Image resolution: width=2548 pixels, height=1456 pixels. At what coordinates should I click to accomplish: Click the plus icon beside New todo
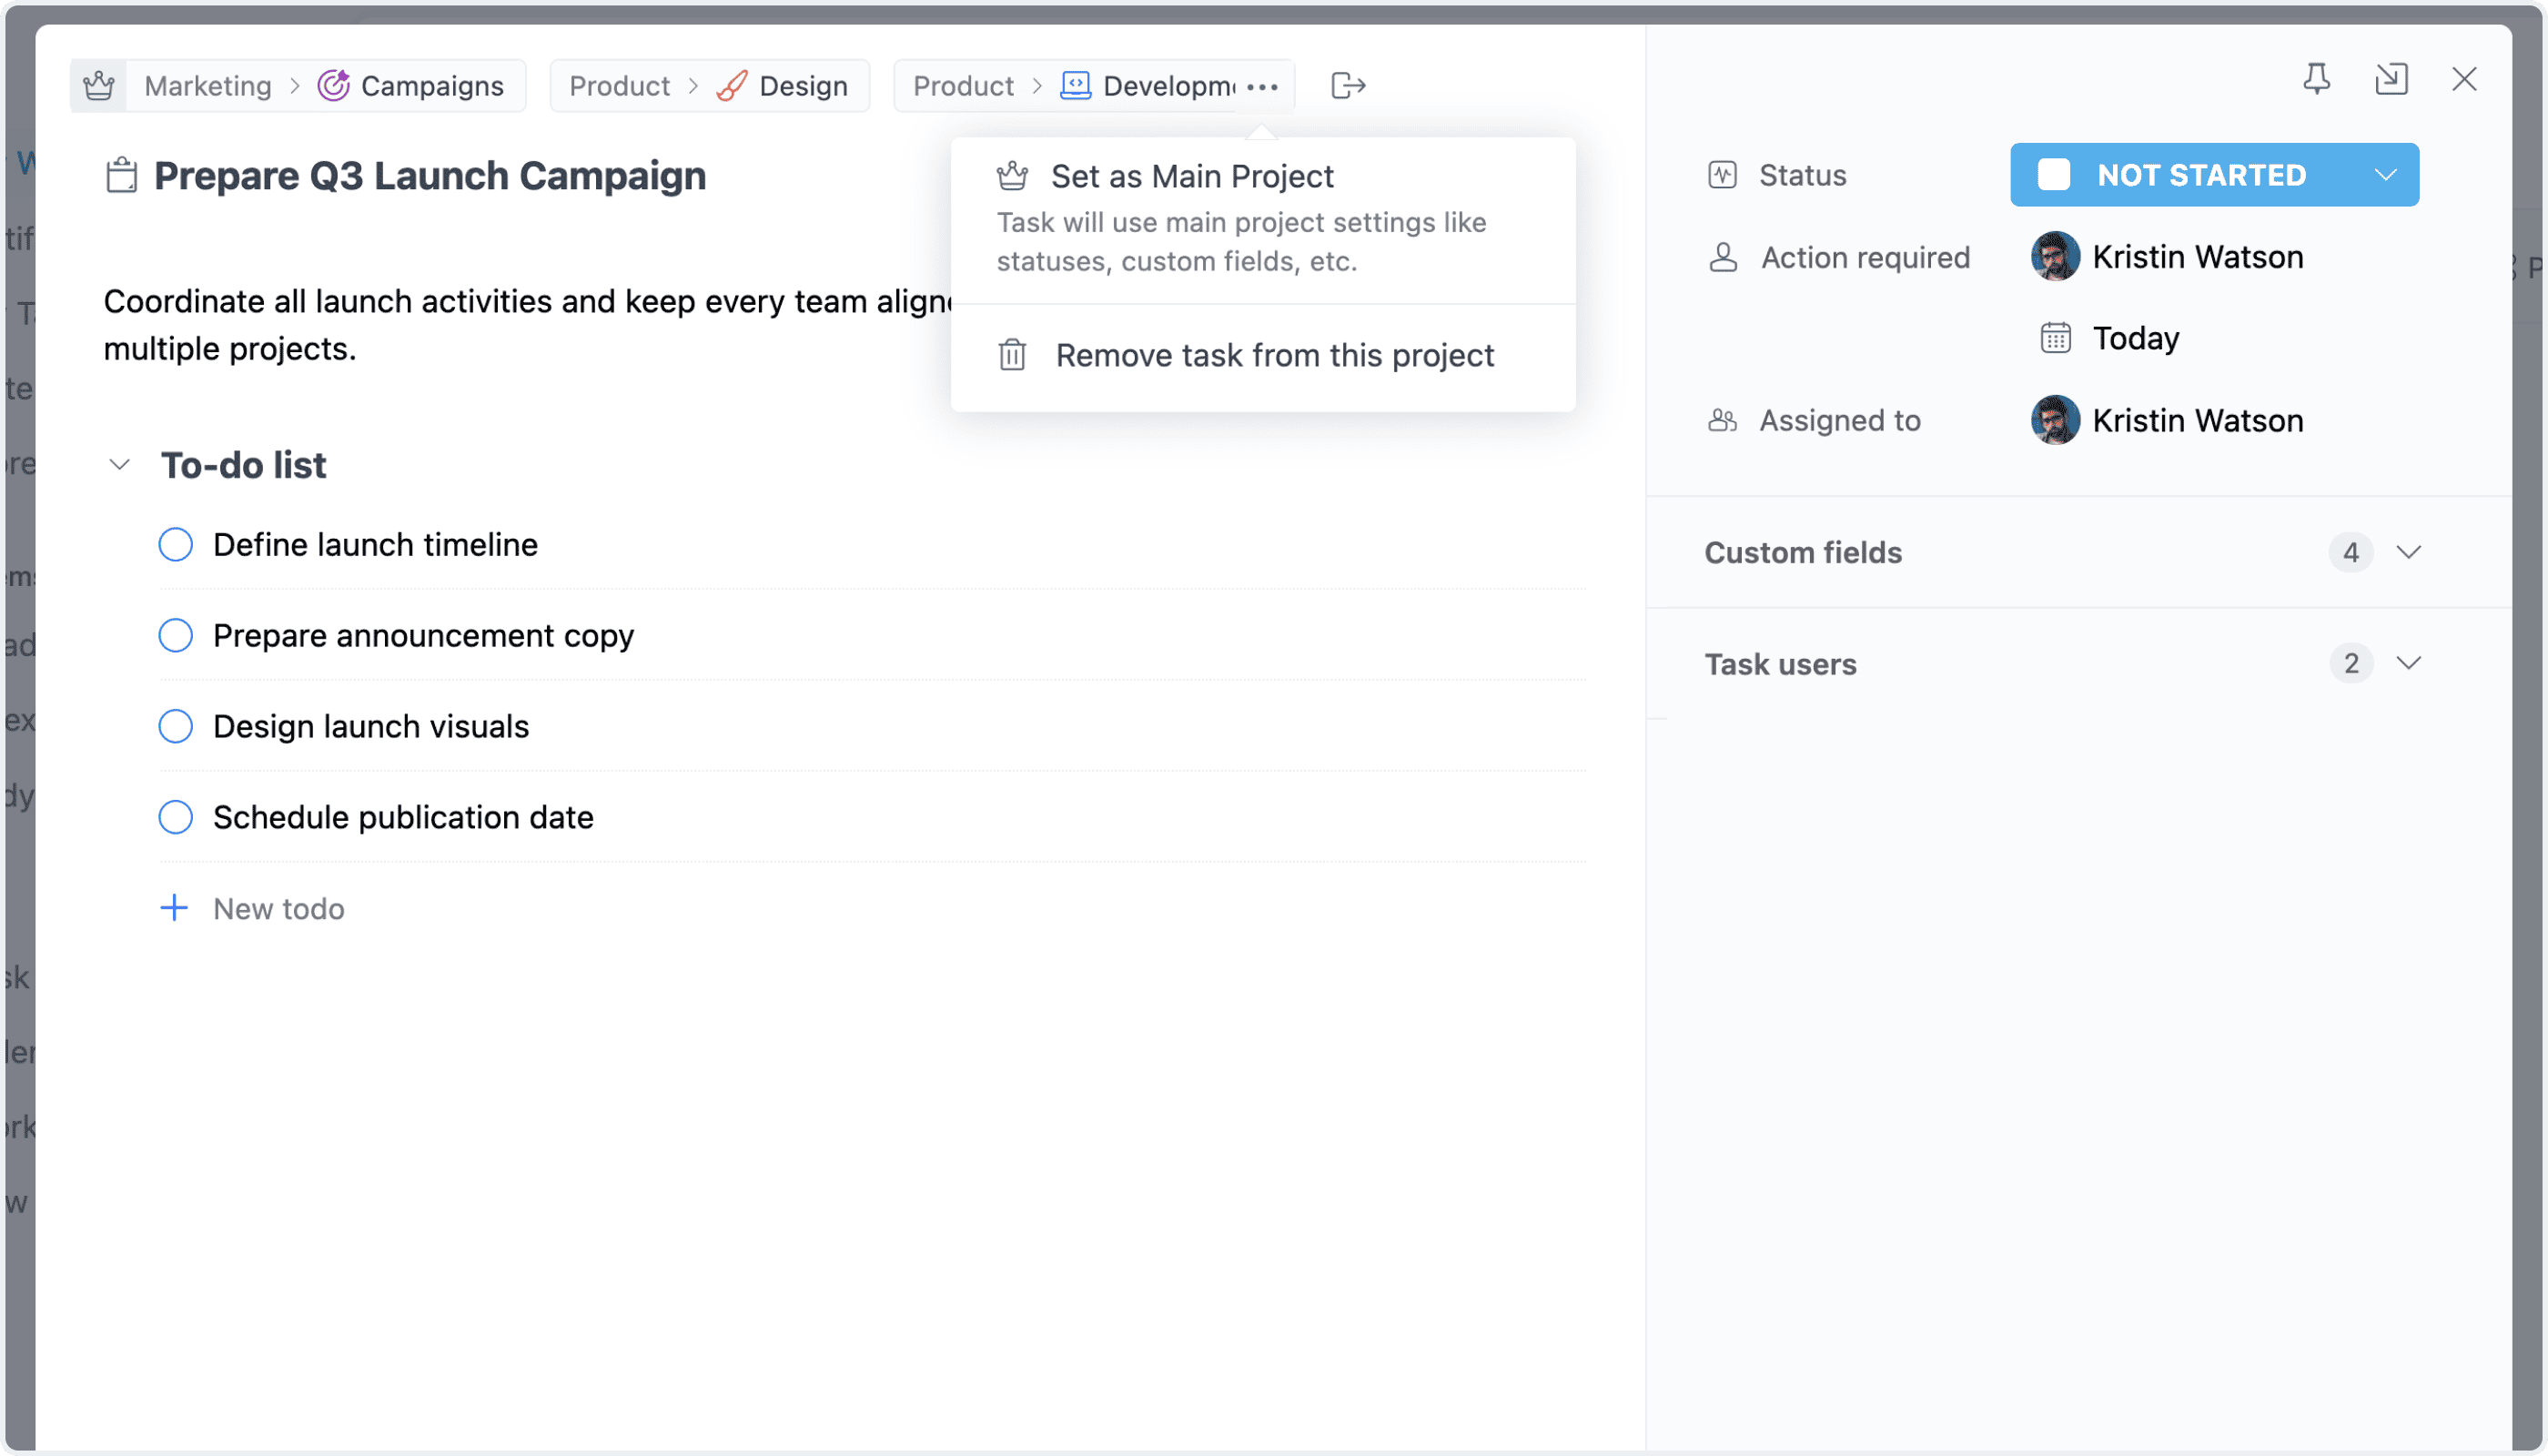coord(174,908)
